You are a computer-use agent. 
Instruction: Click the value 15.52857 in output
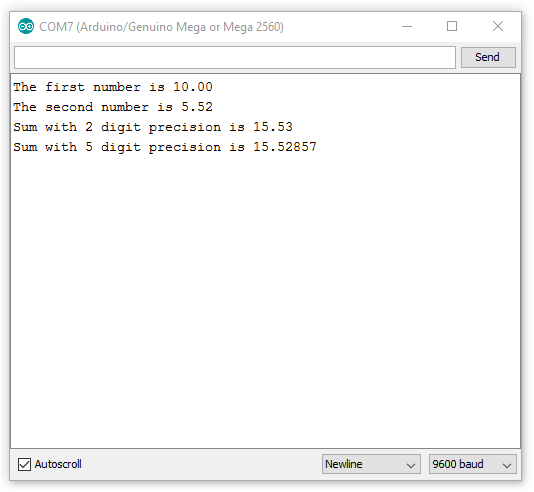pos(285,147)
